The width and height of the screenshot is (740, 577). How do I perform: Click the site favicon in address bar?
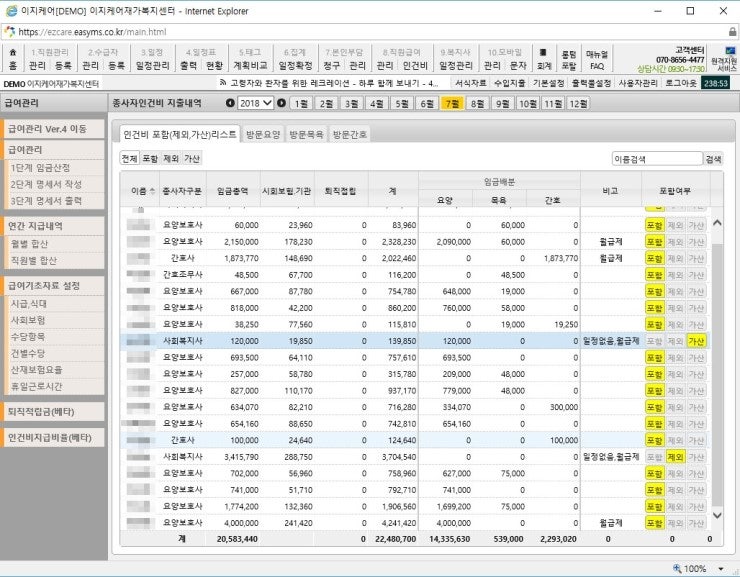[9, 32]
